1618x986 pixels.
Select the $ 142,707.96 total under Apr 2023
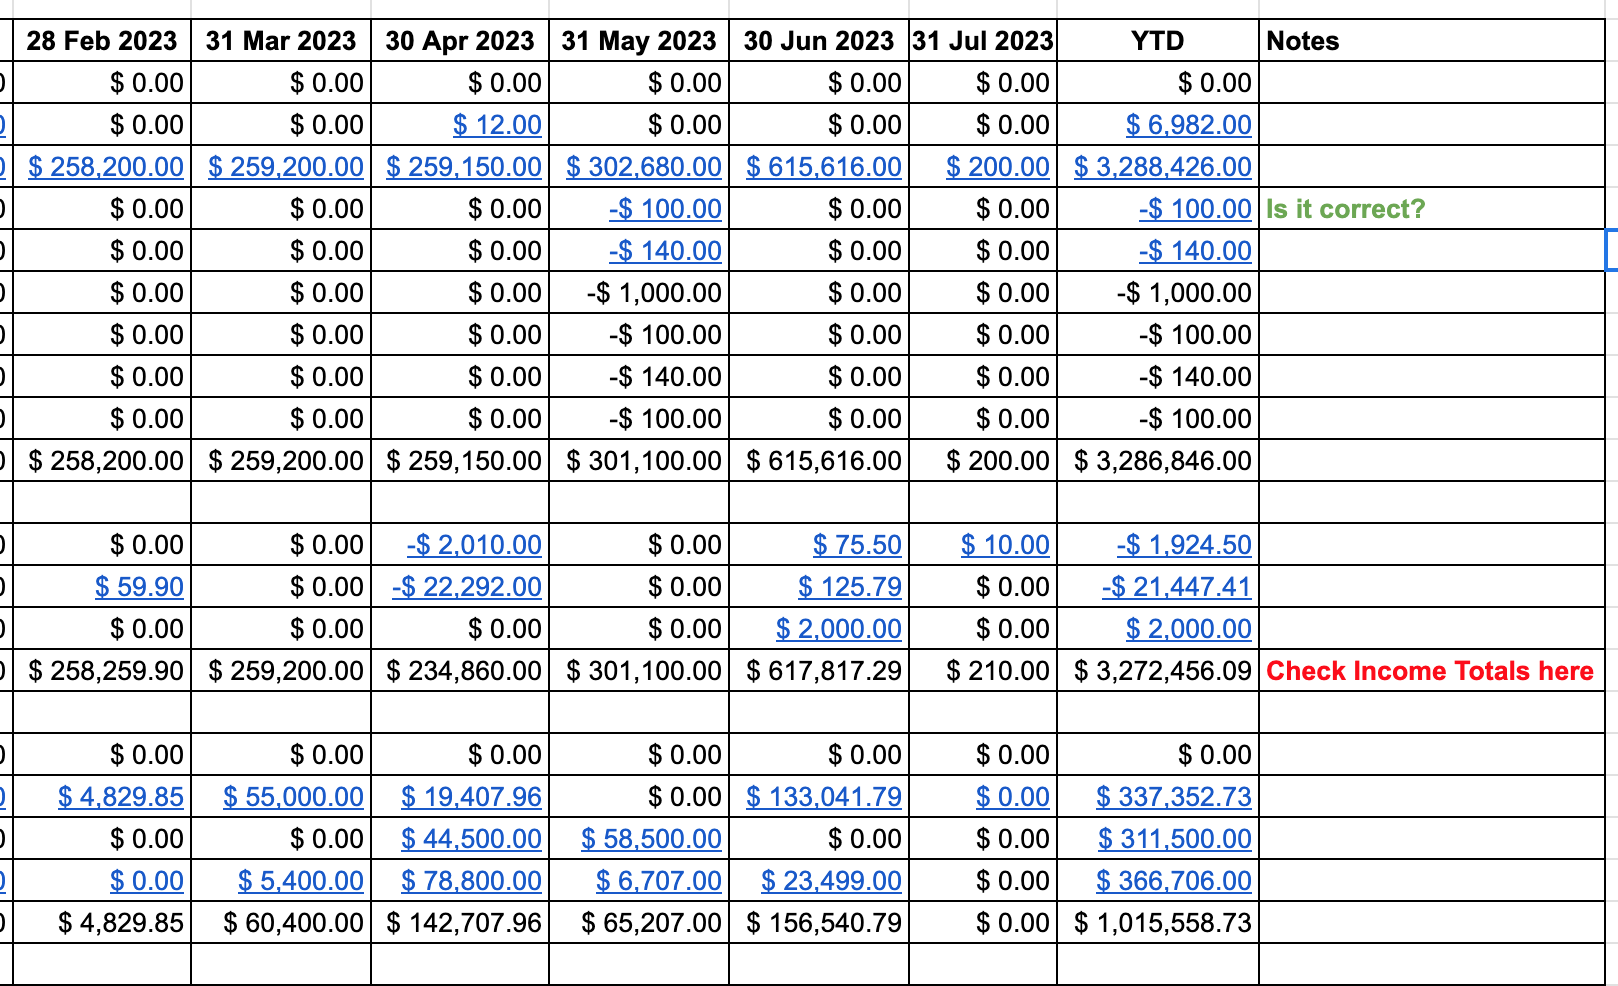(x=460, y=923)
